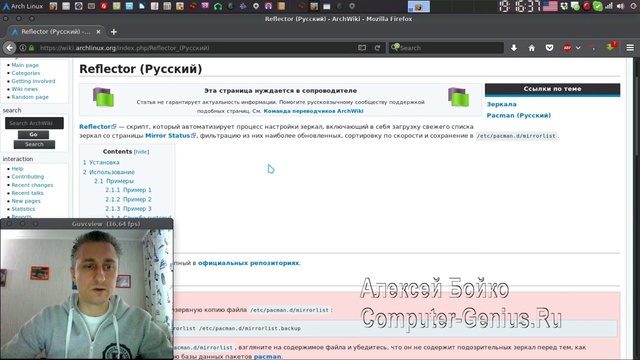Open Getting involved sidebar link
Image resolution: width=640 pixels, height=360 pixels.
pyautogui.click(x=33, y=81)
